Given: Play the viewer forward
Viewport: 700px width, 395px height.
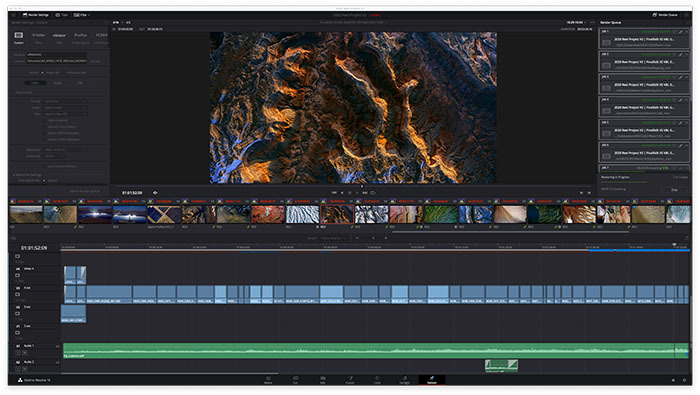Looking at the screenshot, I should (x=357, y=192).
